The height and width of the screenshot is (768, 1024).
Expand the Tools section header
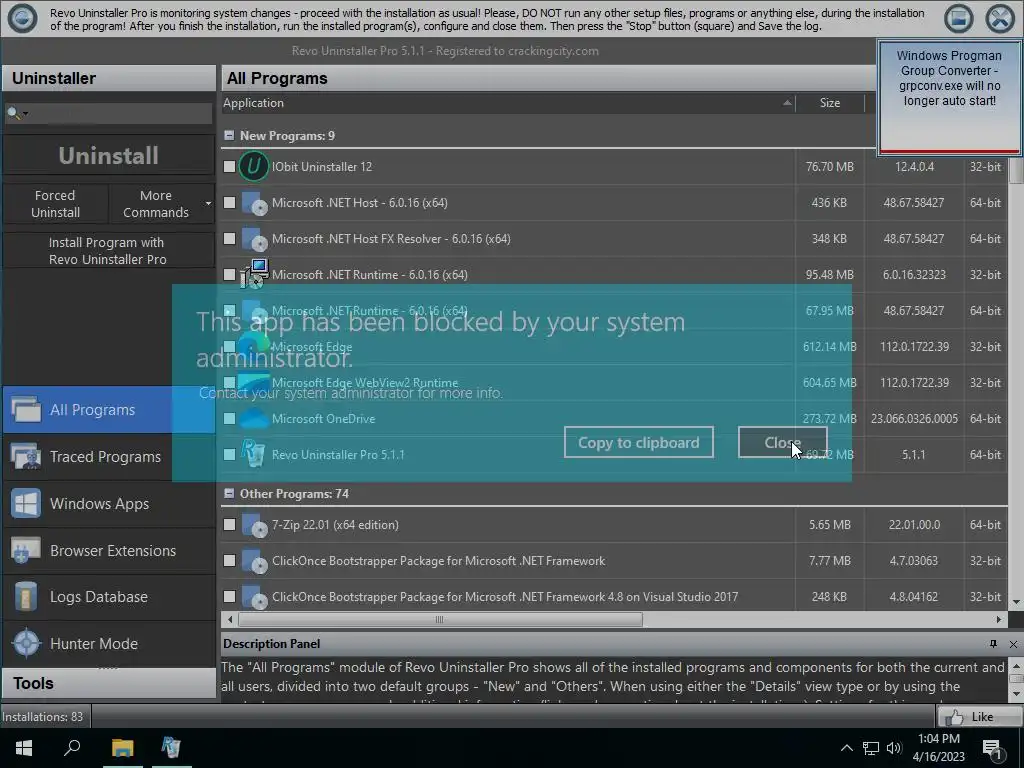click(x=108, y=683)
